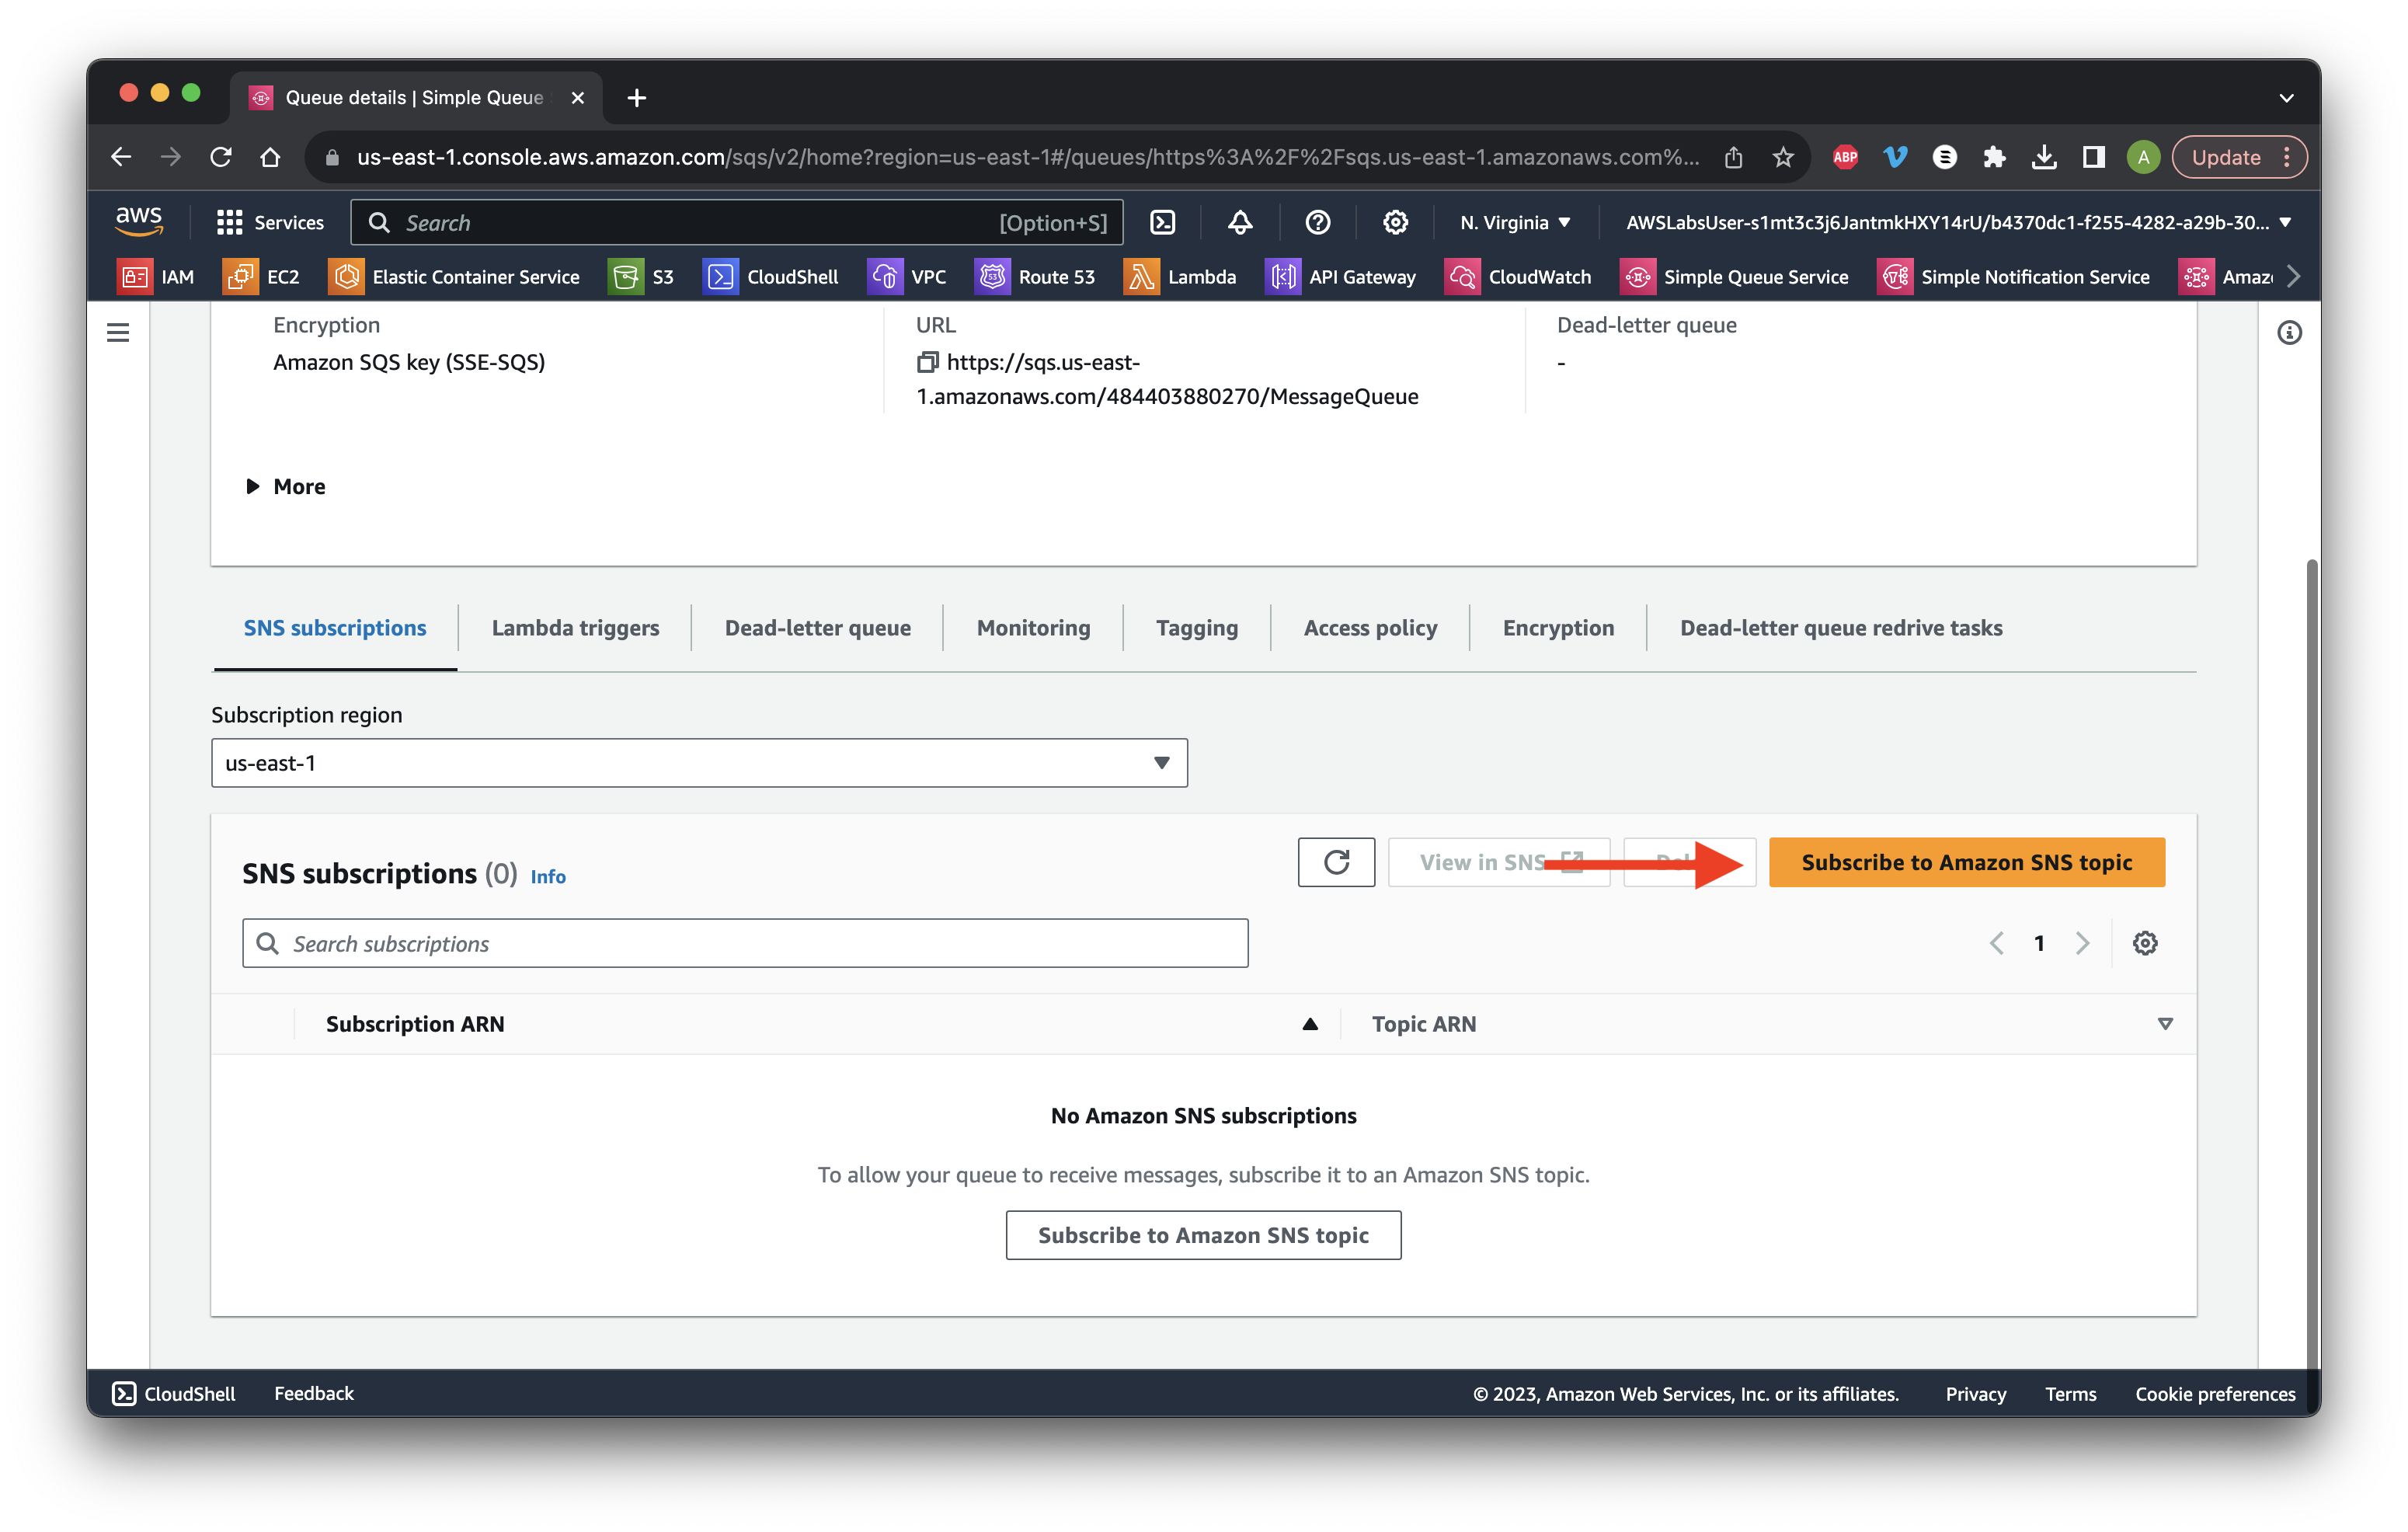Click the browser address bar
Screen dimensions: 2408x1532
coord(1027,157)
